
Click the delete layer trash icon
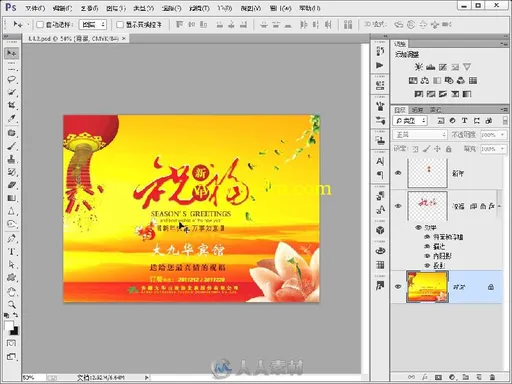[x=492, y=377]
